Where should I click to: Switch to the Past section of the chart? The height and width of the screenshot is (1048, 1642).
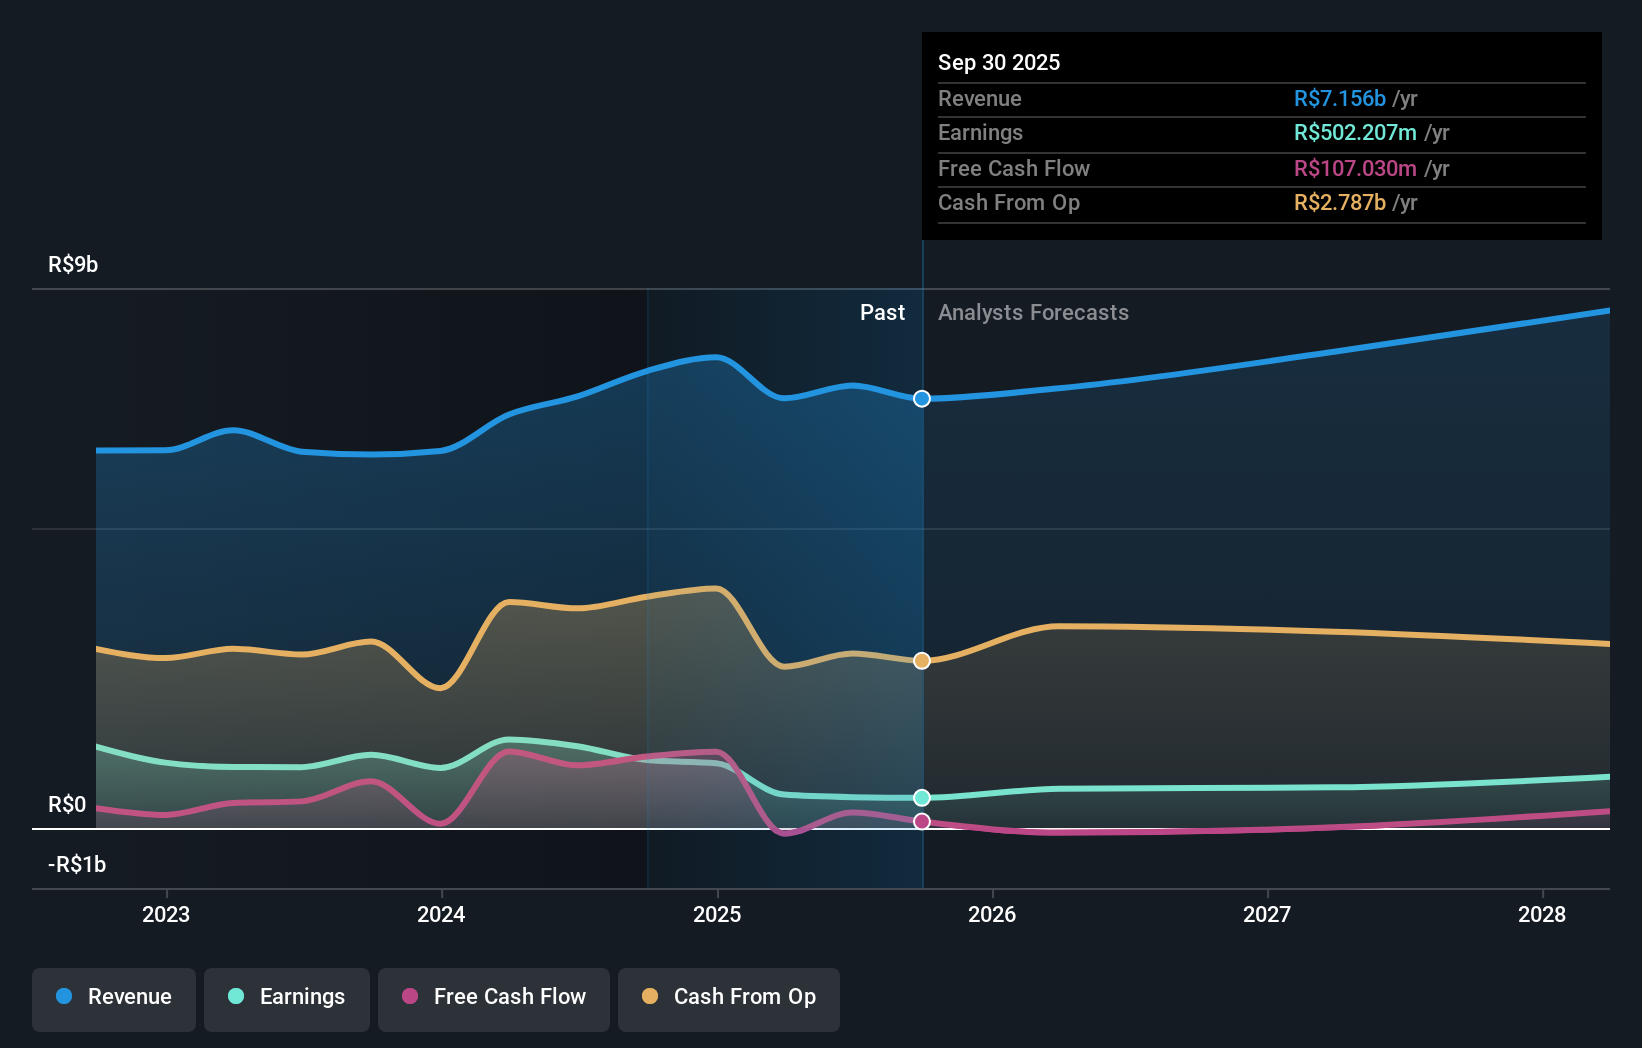tap(881, 312)
